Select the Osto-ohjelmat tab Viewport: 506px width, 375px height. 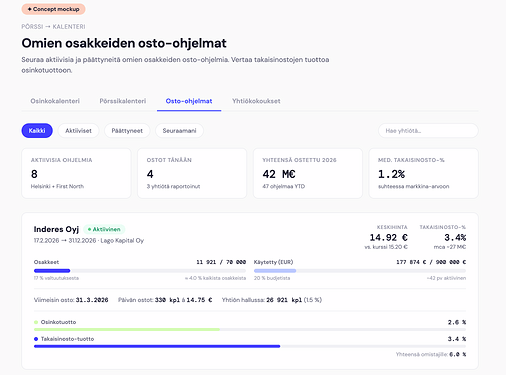coord(189,101)
